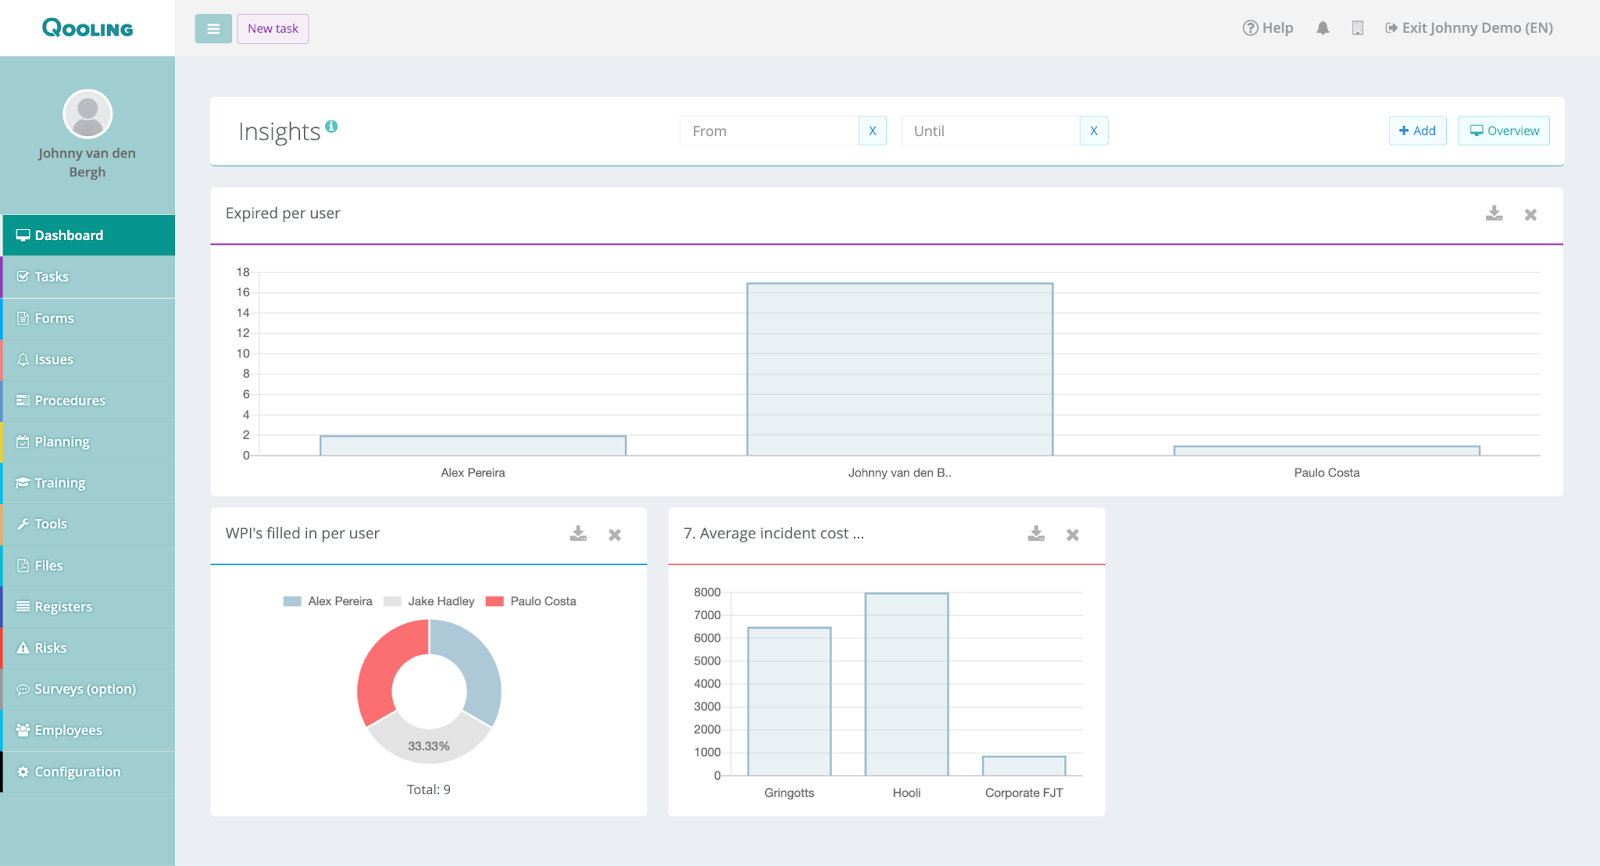
Task: Click the Hooli bar in incident chart
Action: (x=907, y=685)
